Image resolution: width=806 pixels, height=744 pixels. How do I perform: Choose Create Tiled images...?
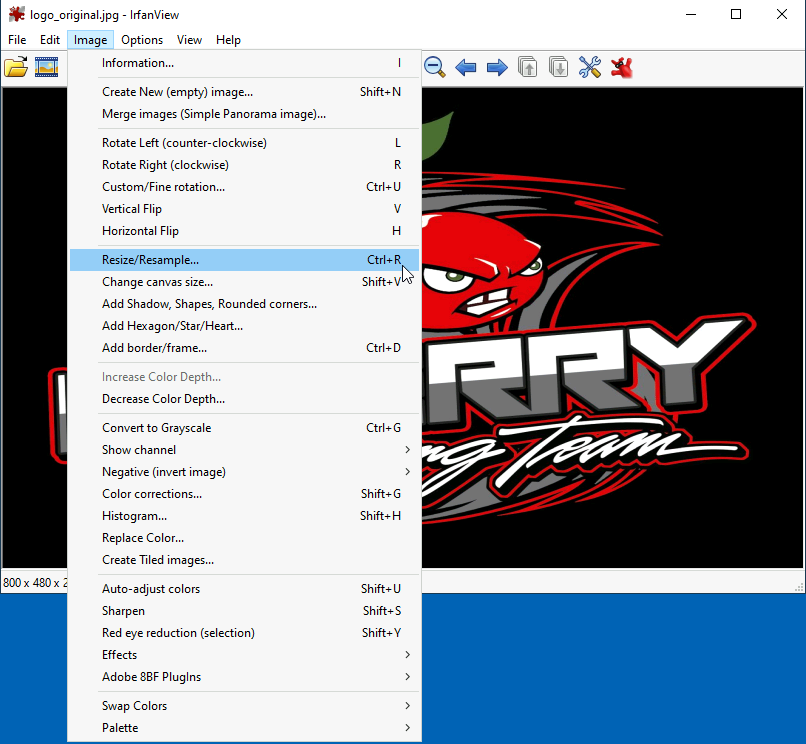(x=244, y=560)
